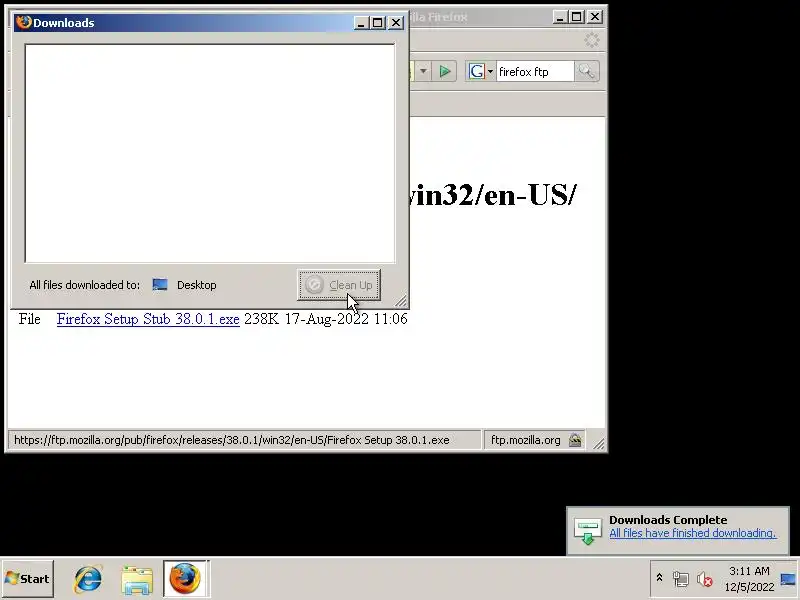Screen dimensions: 800x600
Task: Click the 'File' label beside the exe link
Action: pos(30,319)
